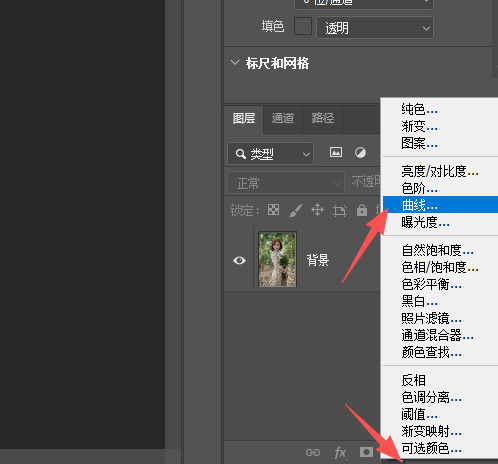Choose 自然饱和度... adjustment

440,250
